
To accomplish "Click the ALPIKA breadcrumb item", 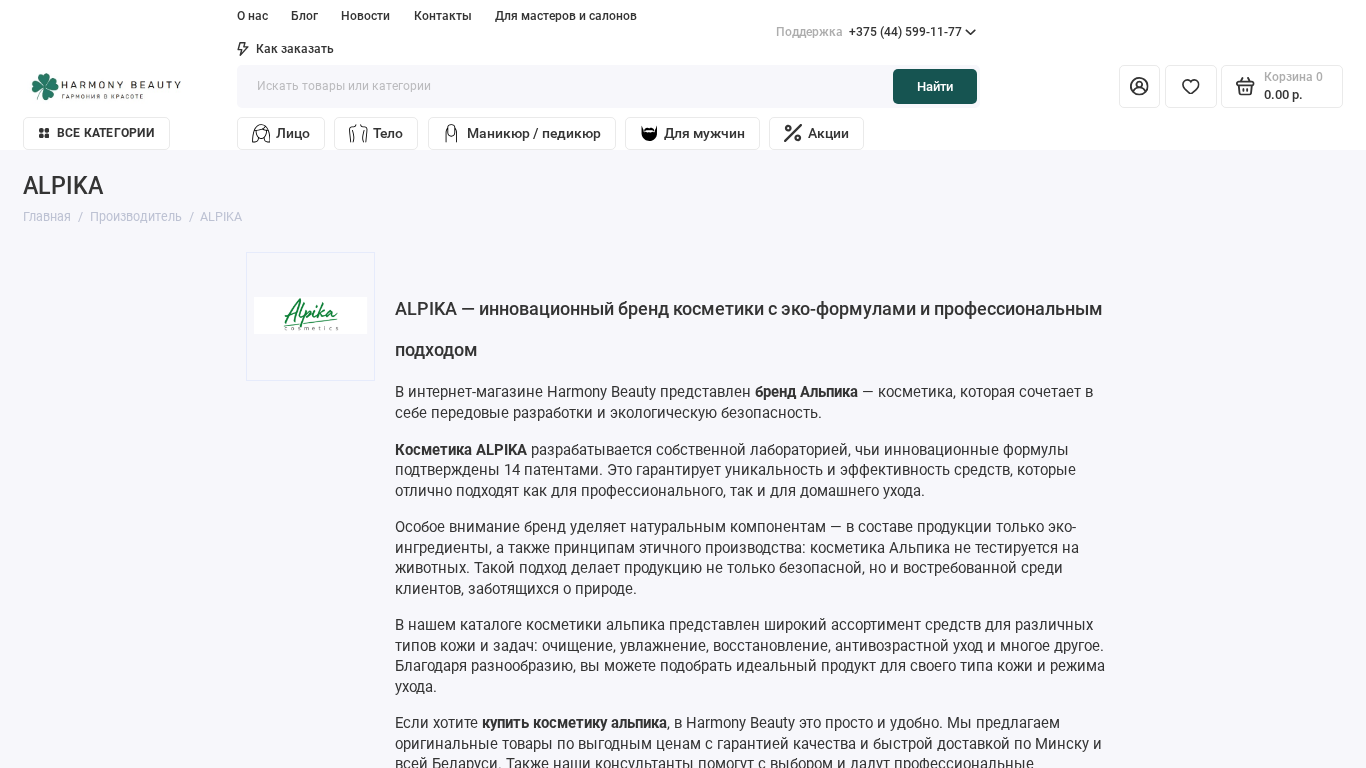I will click(x=221, y=217).
